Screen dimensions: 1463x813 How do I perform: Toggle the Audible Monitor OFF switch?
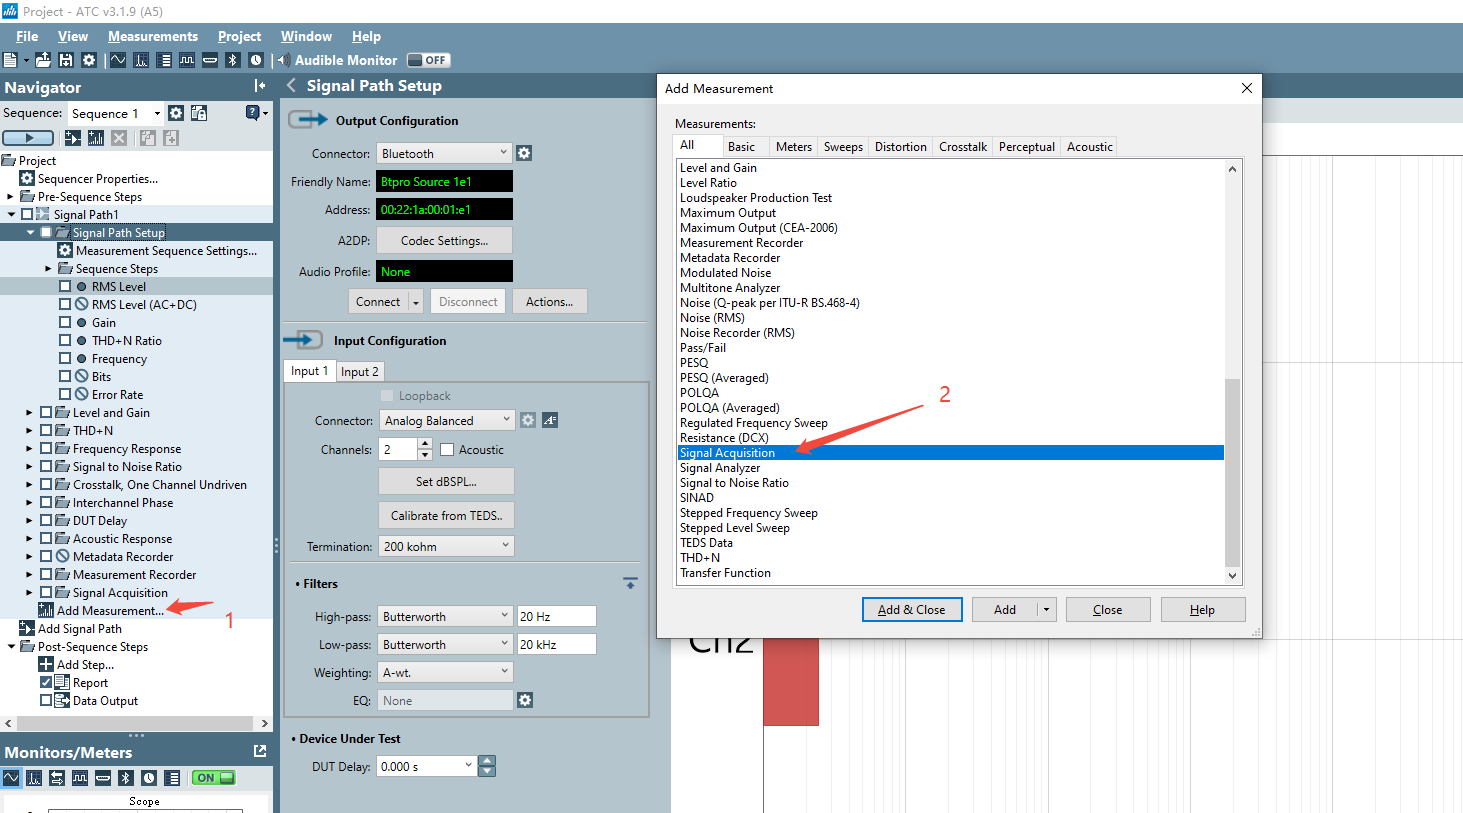coord(428,60)
